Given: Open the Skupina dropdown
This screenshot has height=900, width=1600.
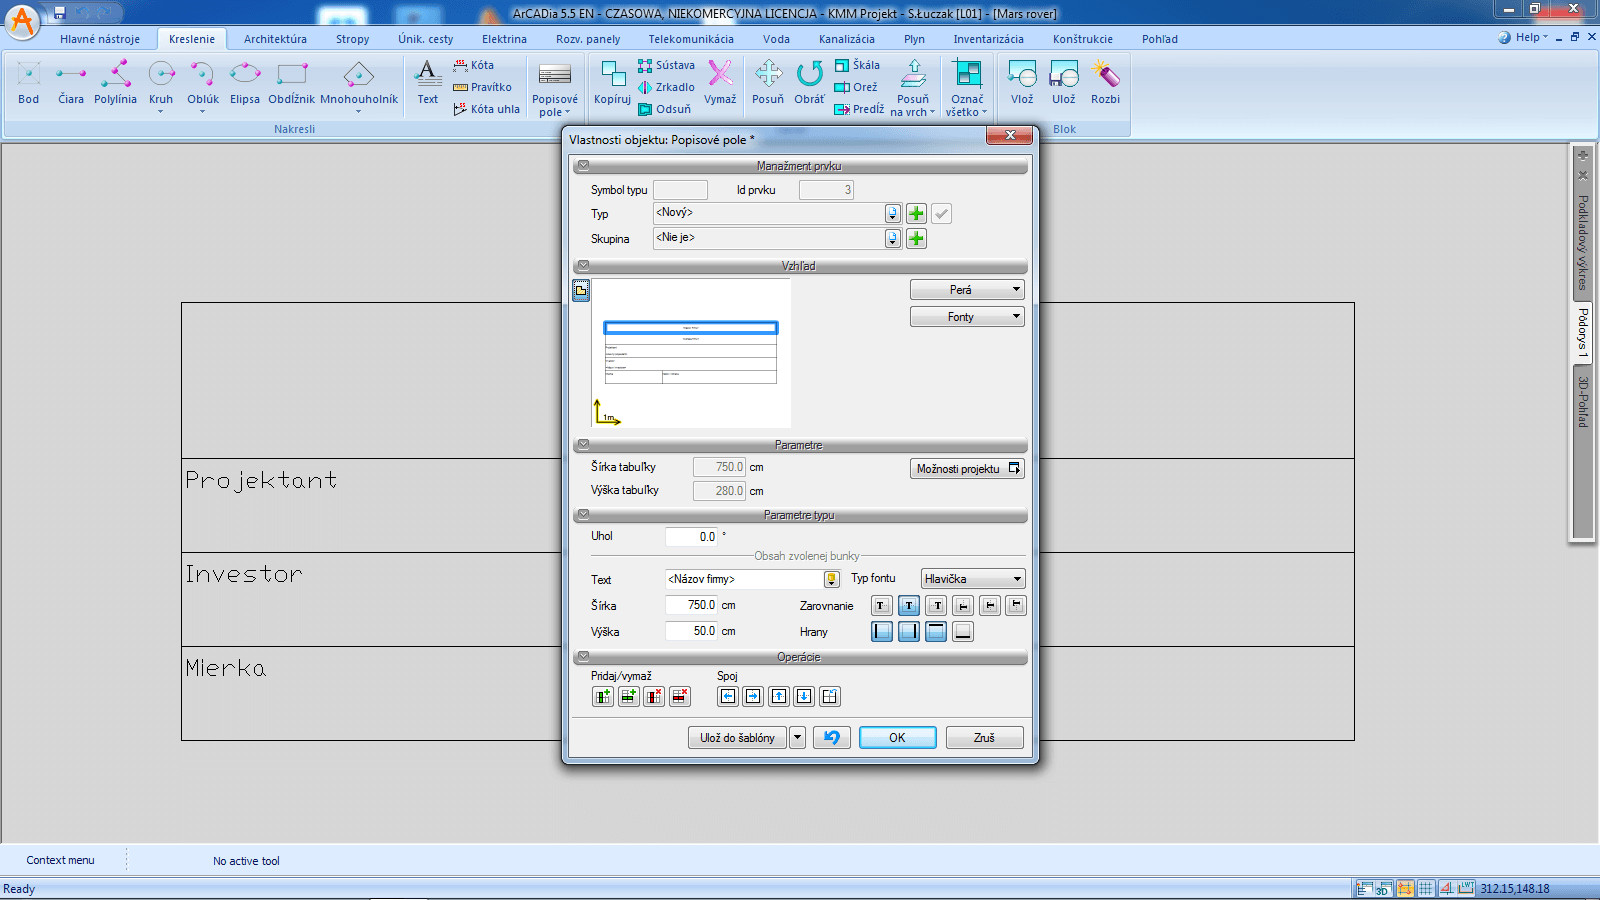Looking at the screenshot, I should tap(892, 238).
